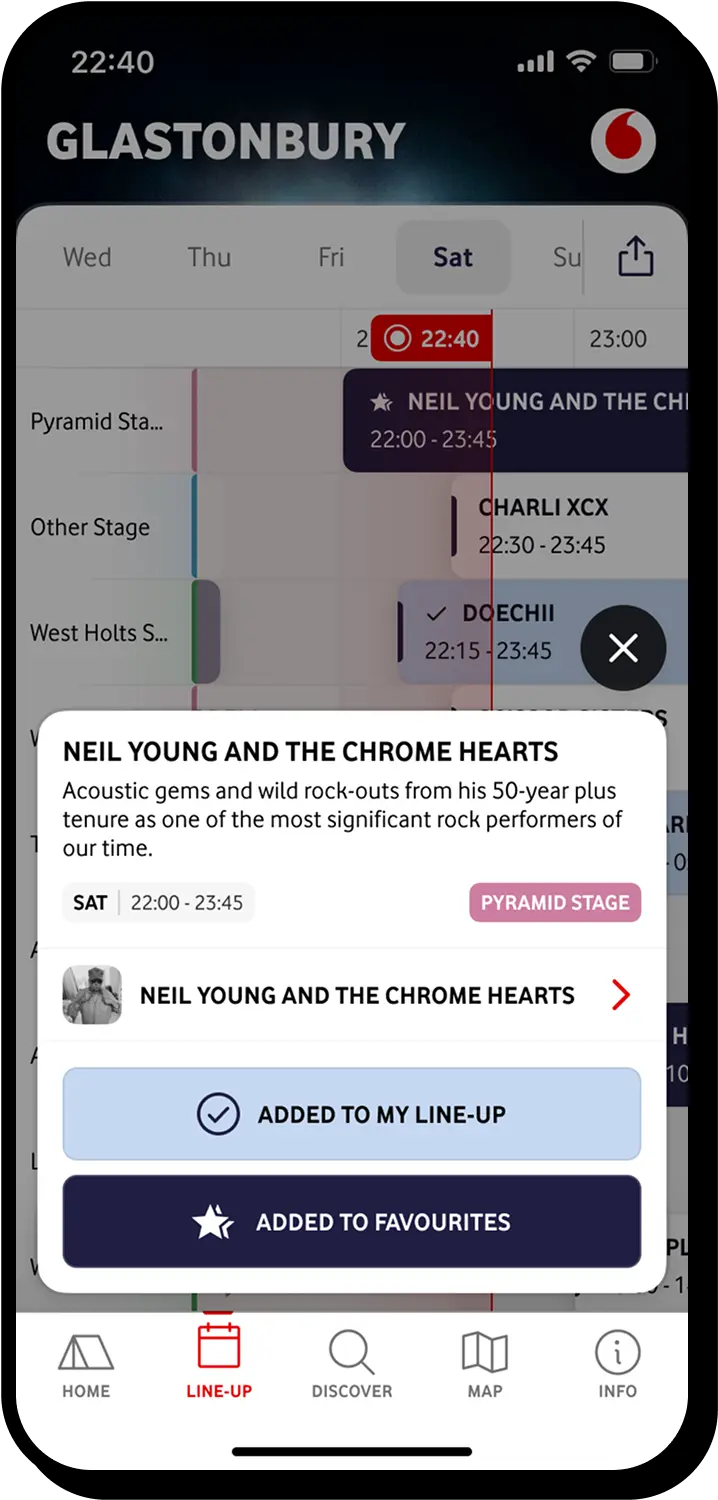Close the event details popup
718x1500 pixels.
(x=623, y=648)
